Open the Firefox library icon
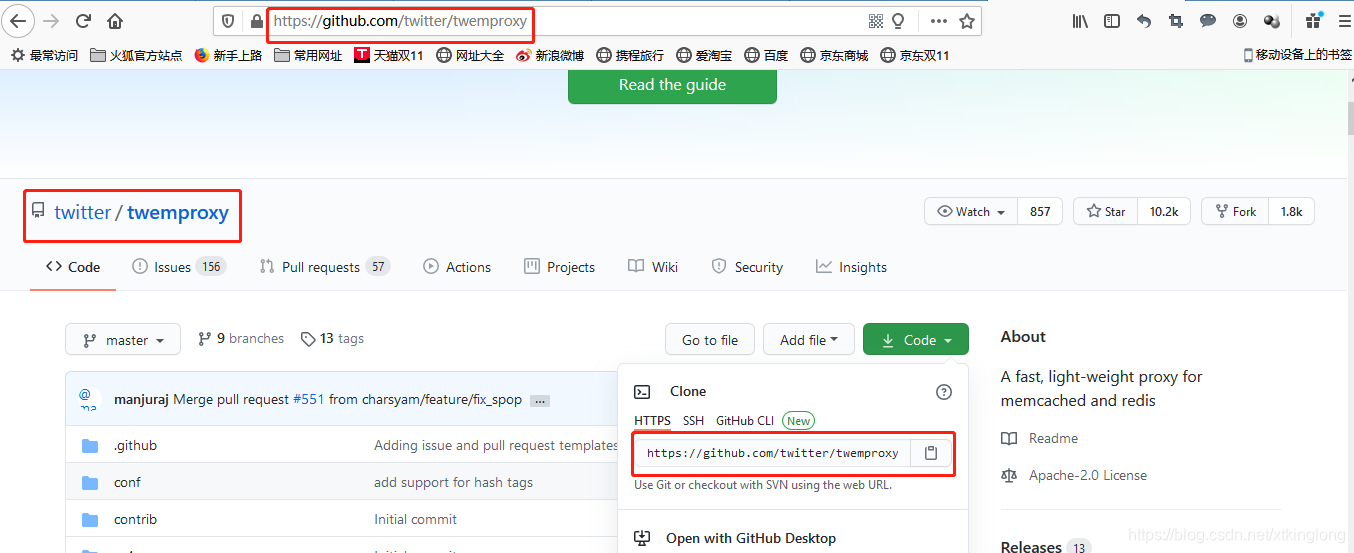Screen dimensions: 1354x553 [x=1081, y=21]
